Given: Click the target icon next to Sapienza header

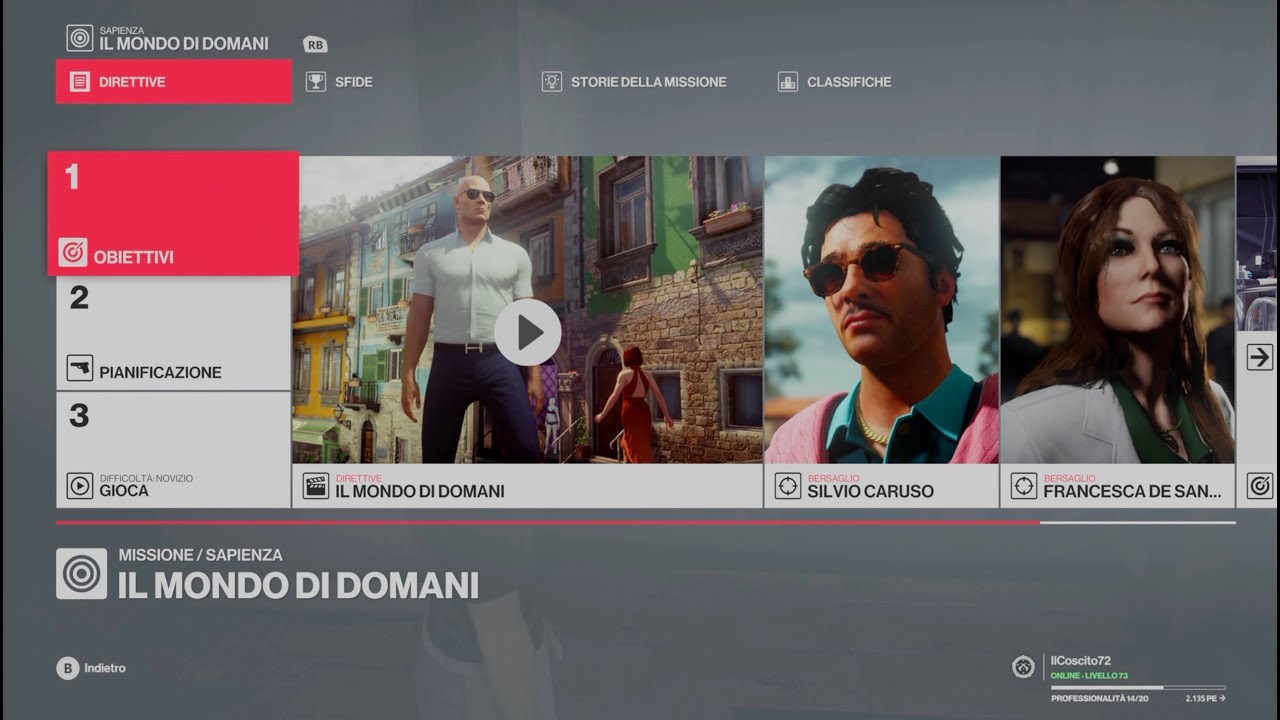Looking at the screenshot, I should (80, 38).
